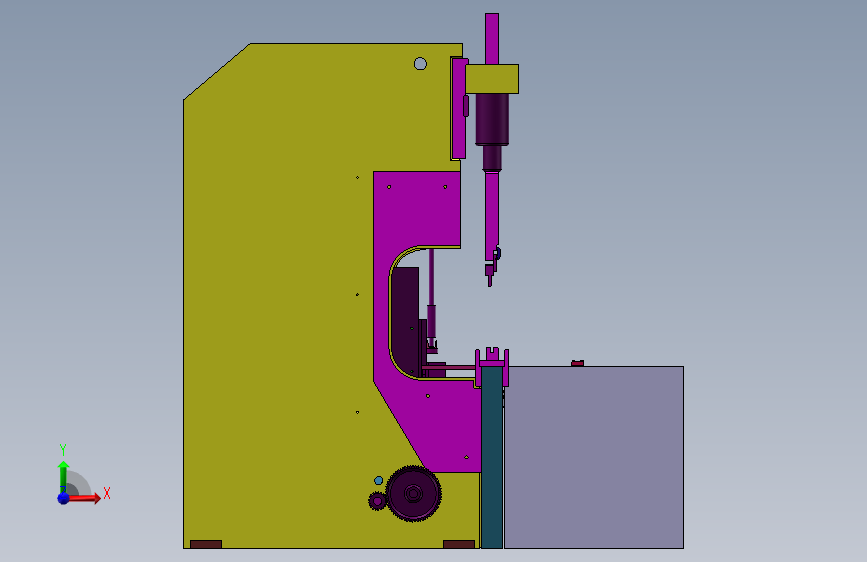Screen dimensions: 867x562
Task: Select the circular hole near the frame's top
Action: (420, 64)
